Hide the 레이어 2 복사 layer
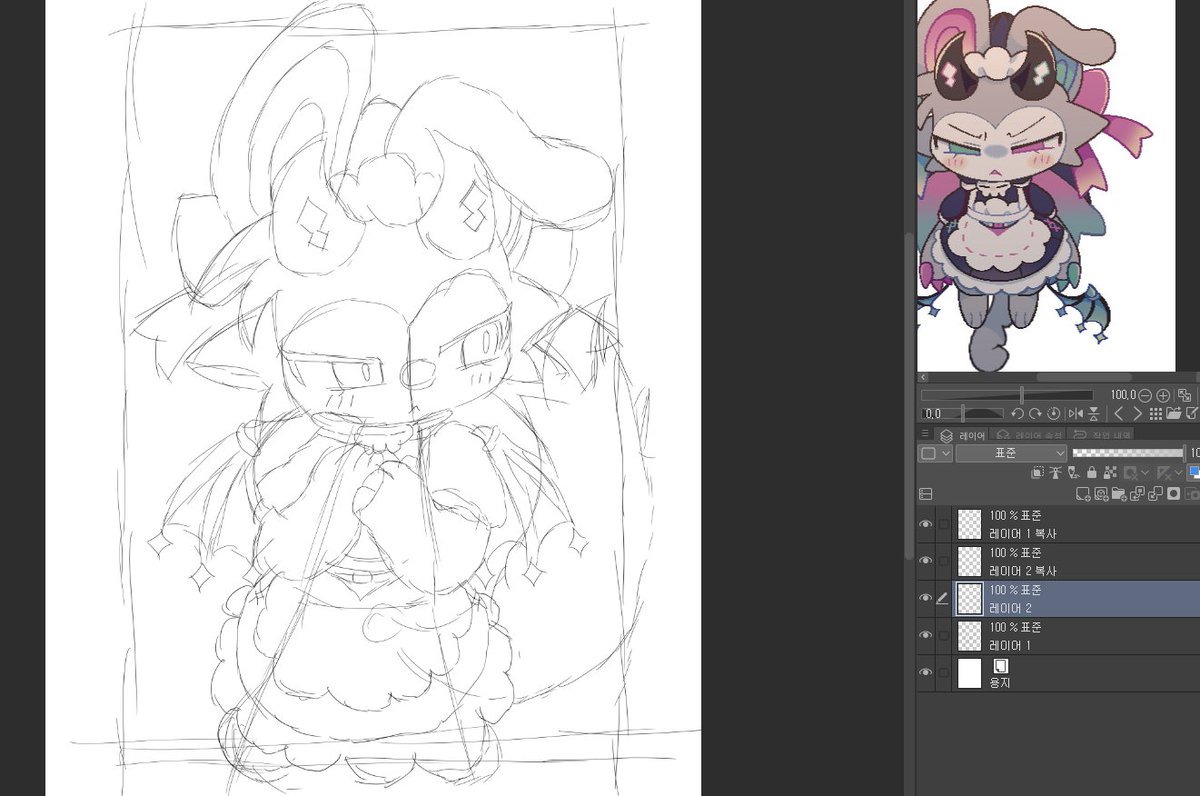 click(926, 561)
